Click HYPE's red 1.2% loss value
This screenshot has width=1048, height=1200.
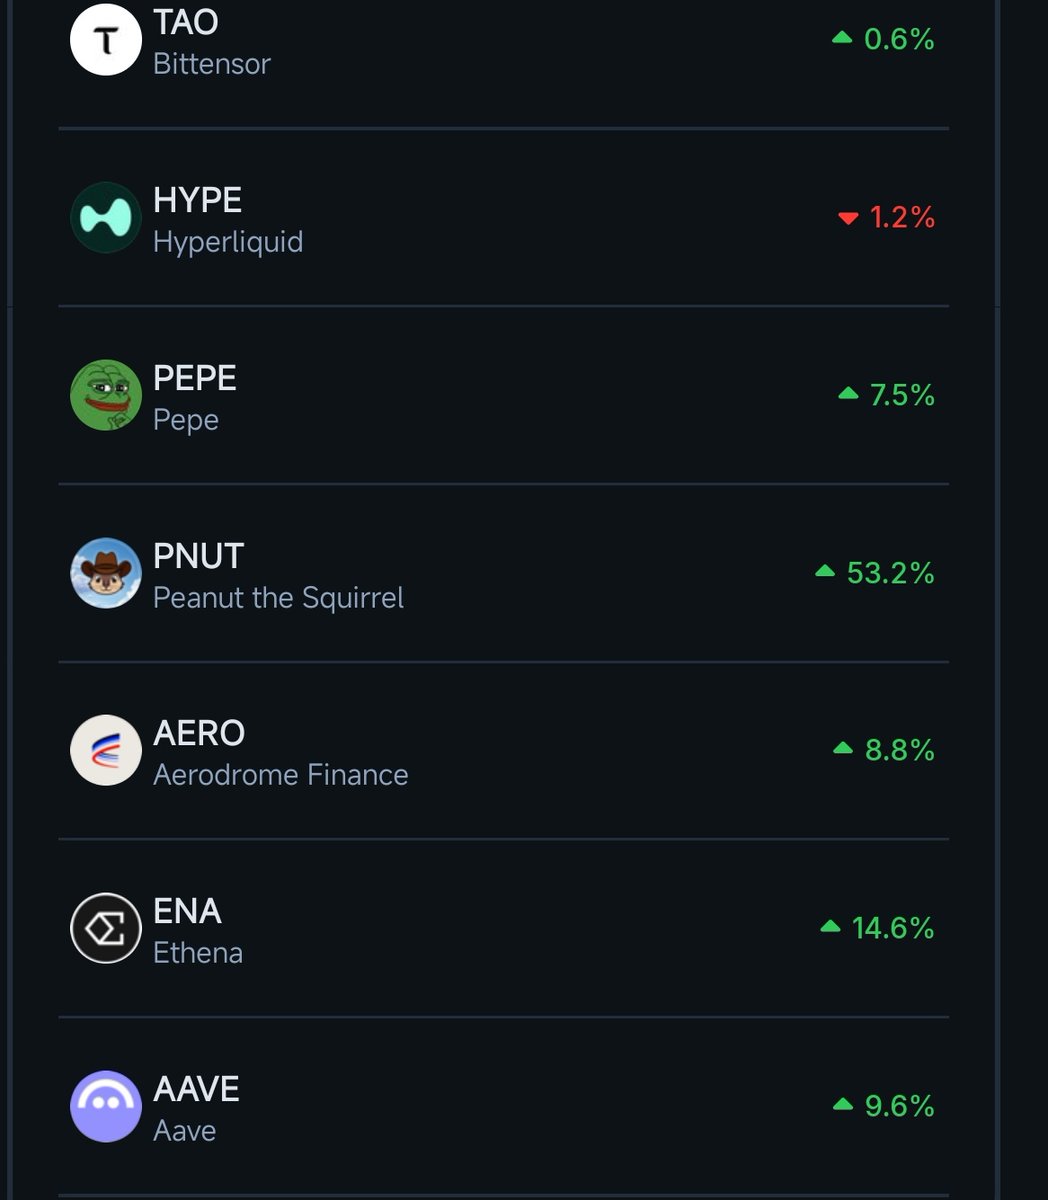901,217
